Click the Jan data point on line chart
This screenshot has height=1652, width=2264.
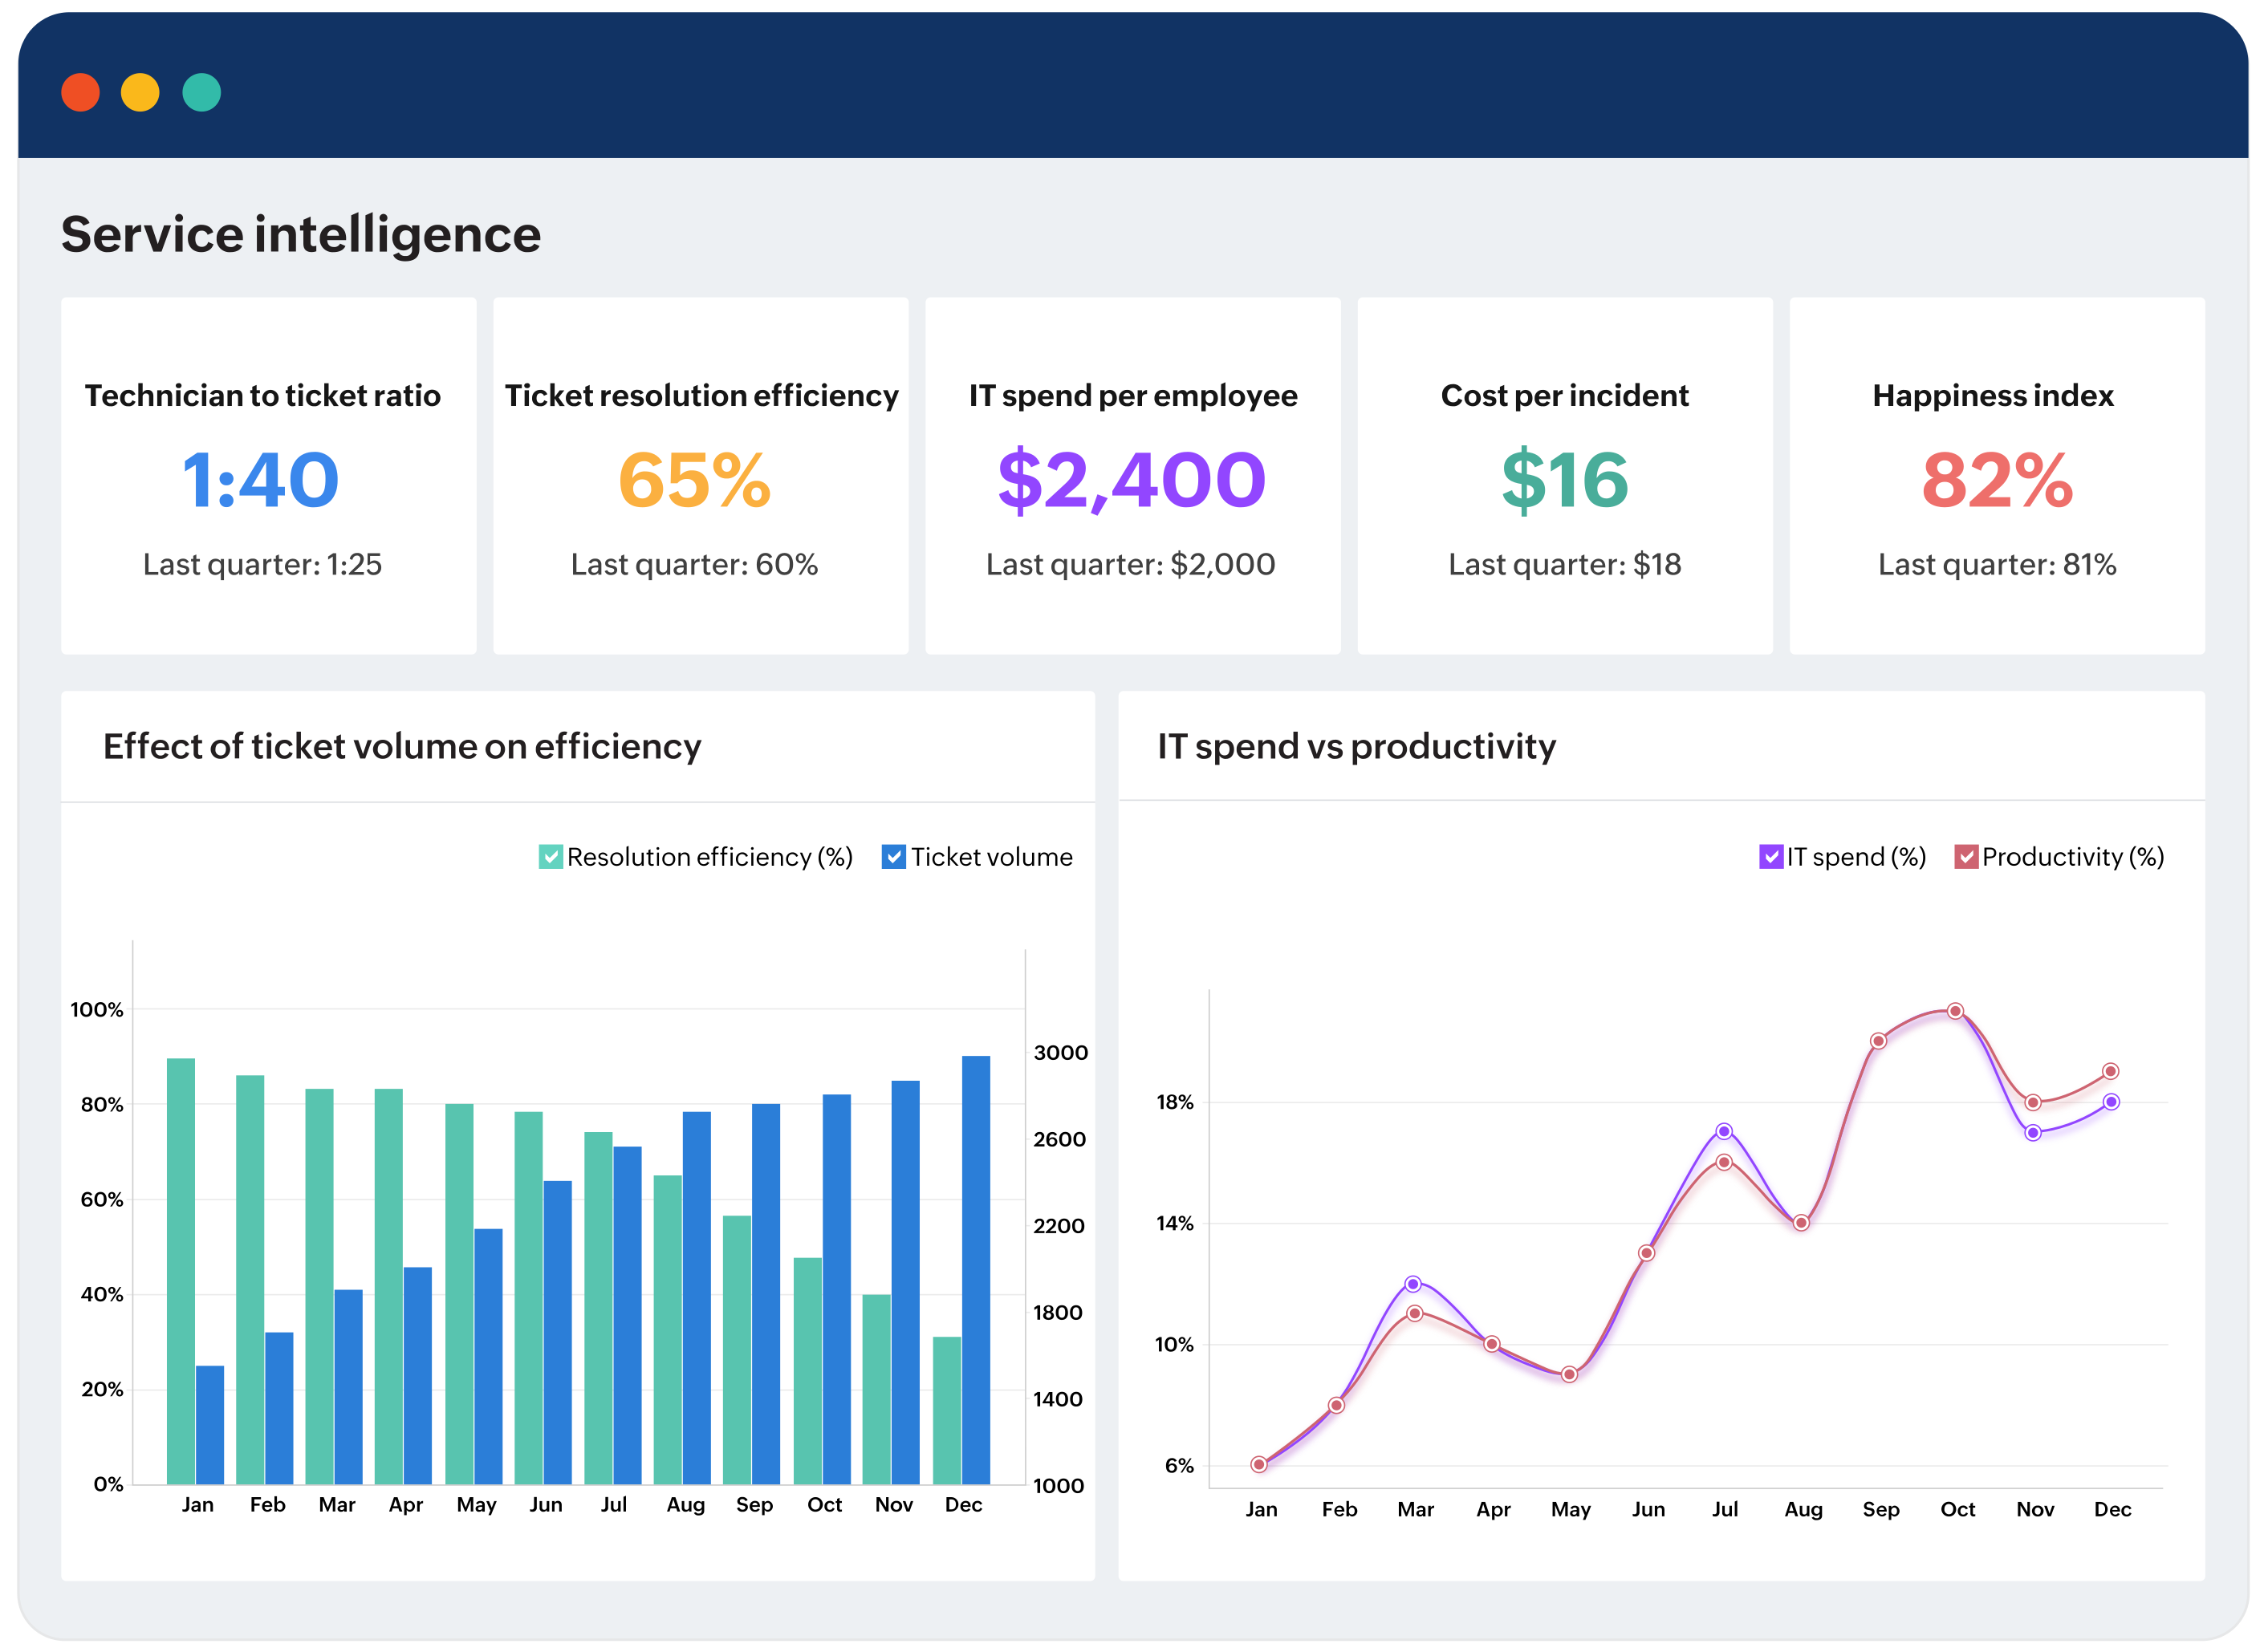pos(1259,1465)
